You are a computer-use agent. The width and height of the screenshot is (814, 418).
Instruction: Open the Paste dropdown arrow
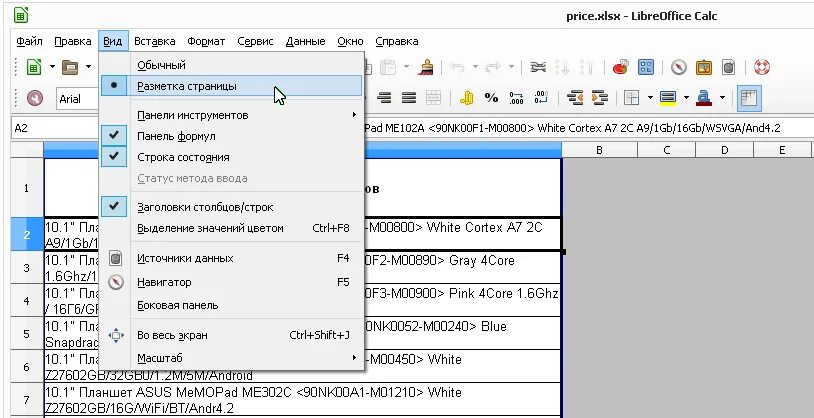coord(406,67)
